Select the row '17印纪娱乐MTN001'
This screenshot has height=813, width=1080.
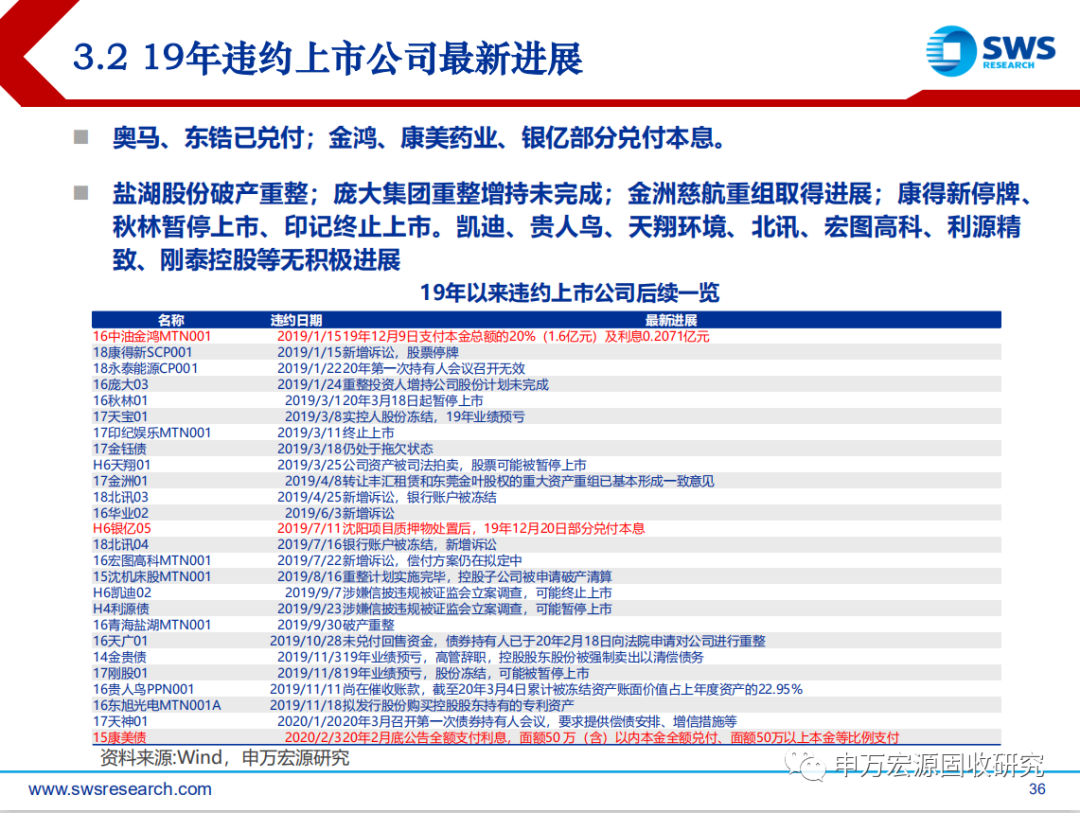coord(546,433)
